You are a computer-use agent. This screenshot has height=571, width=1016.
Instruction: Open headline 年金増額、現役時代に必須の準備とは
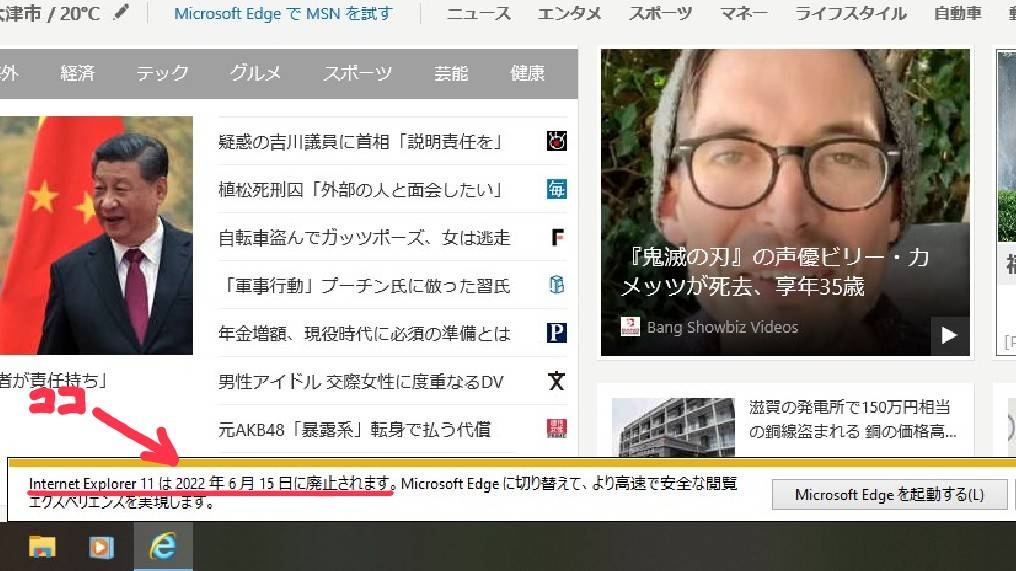coord(365,333)
